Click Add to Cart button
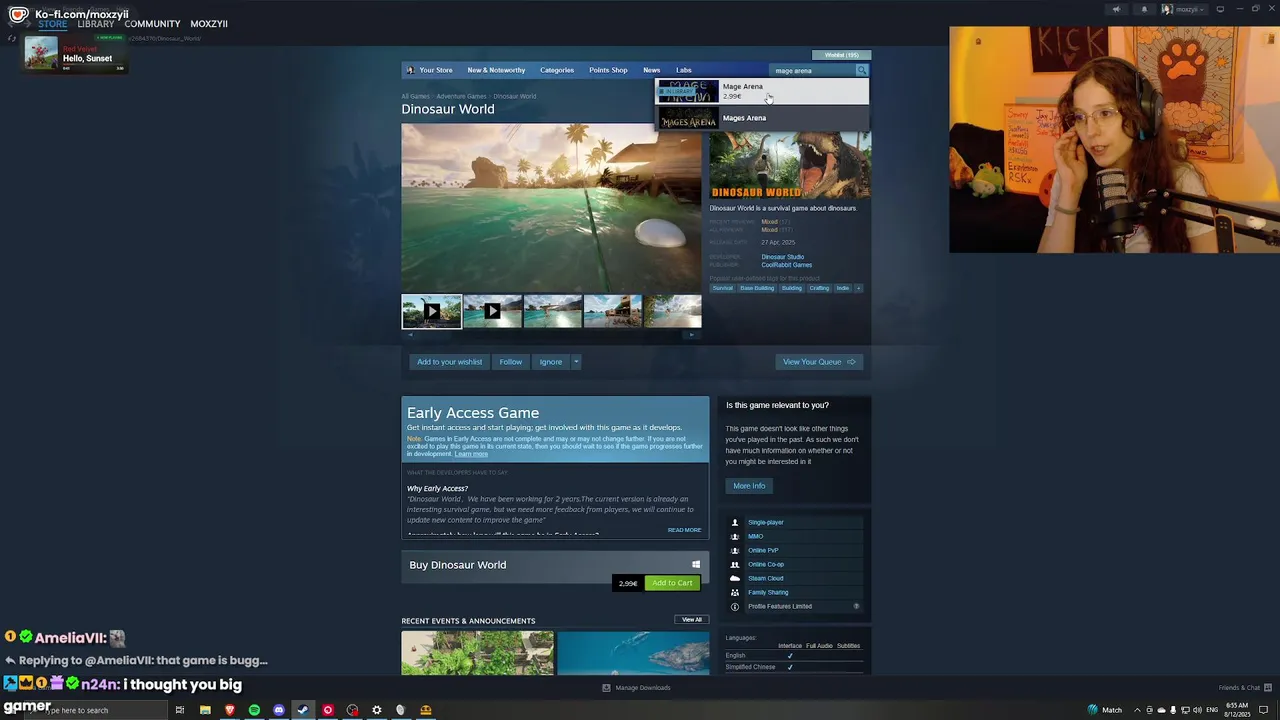The width and height of the screenshot is (1280, 720). tap(672, 583)
